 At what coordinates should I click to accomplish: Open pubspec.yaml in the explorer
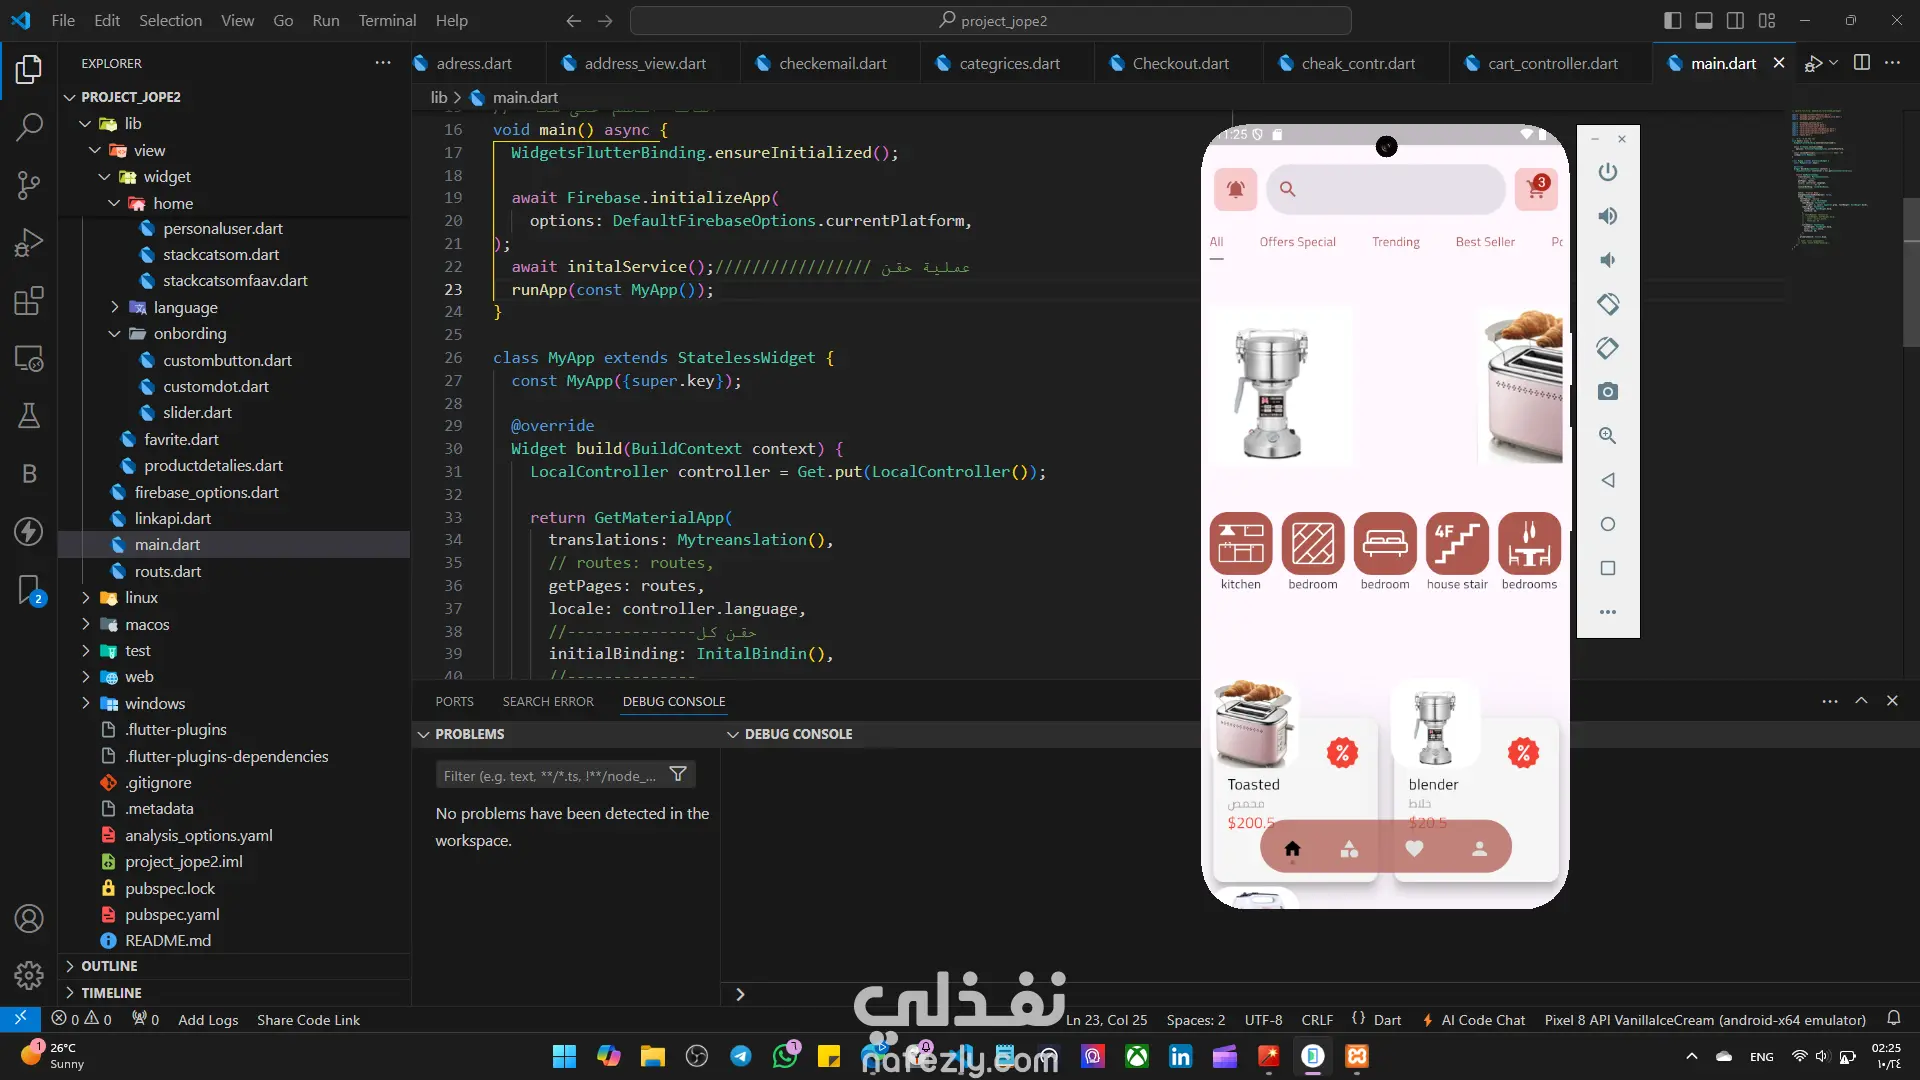(172, 914)
